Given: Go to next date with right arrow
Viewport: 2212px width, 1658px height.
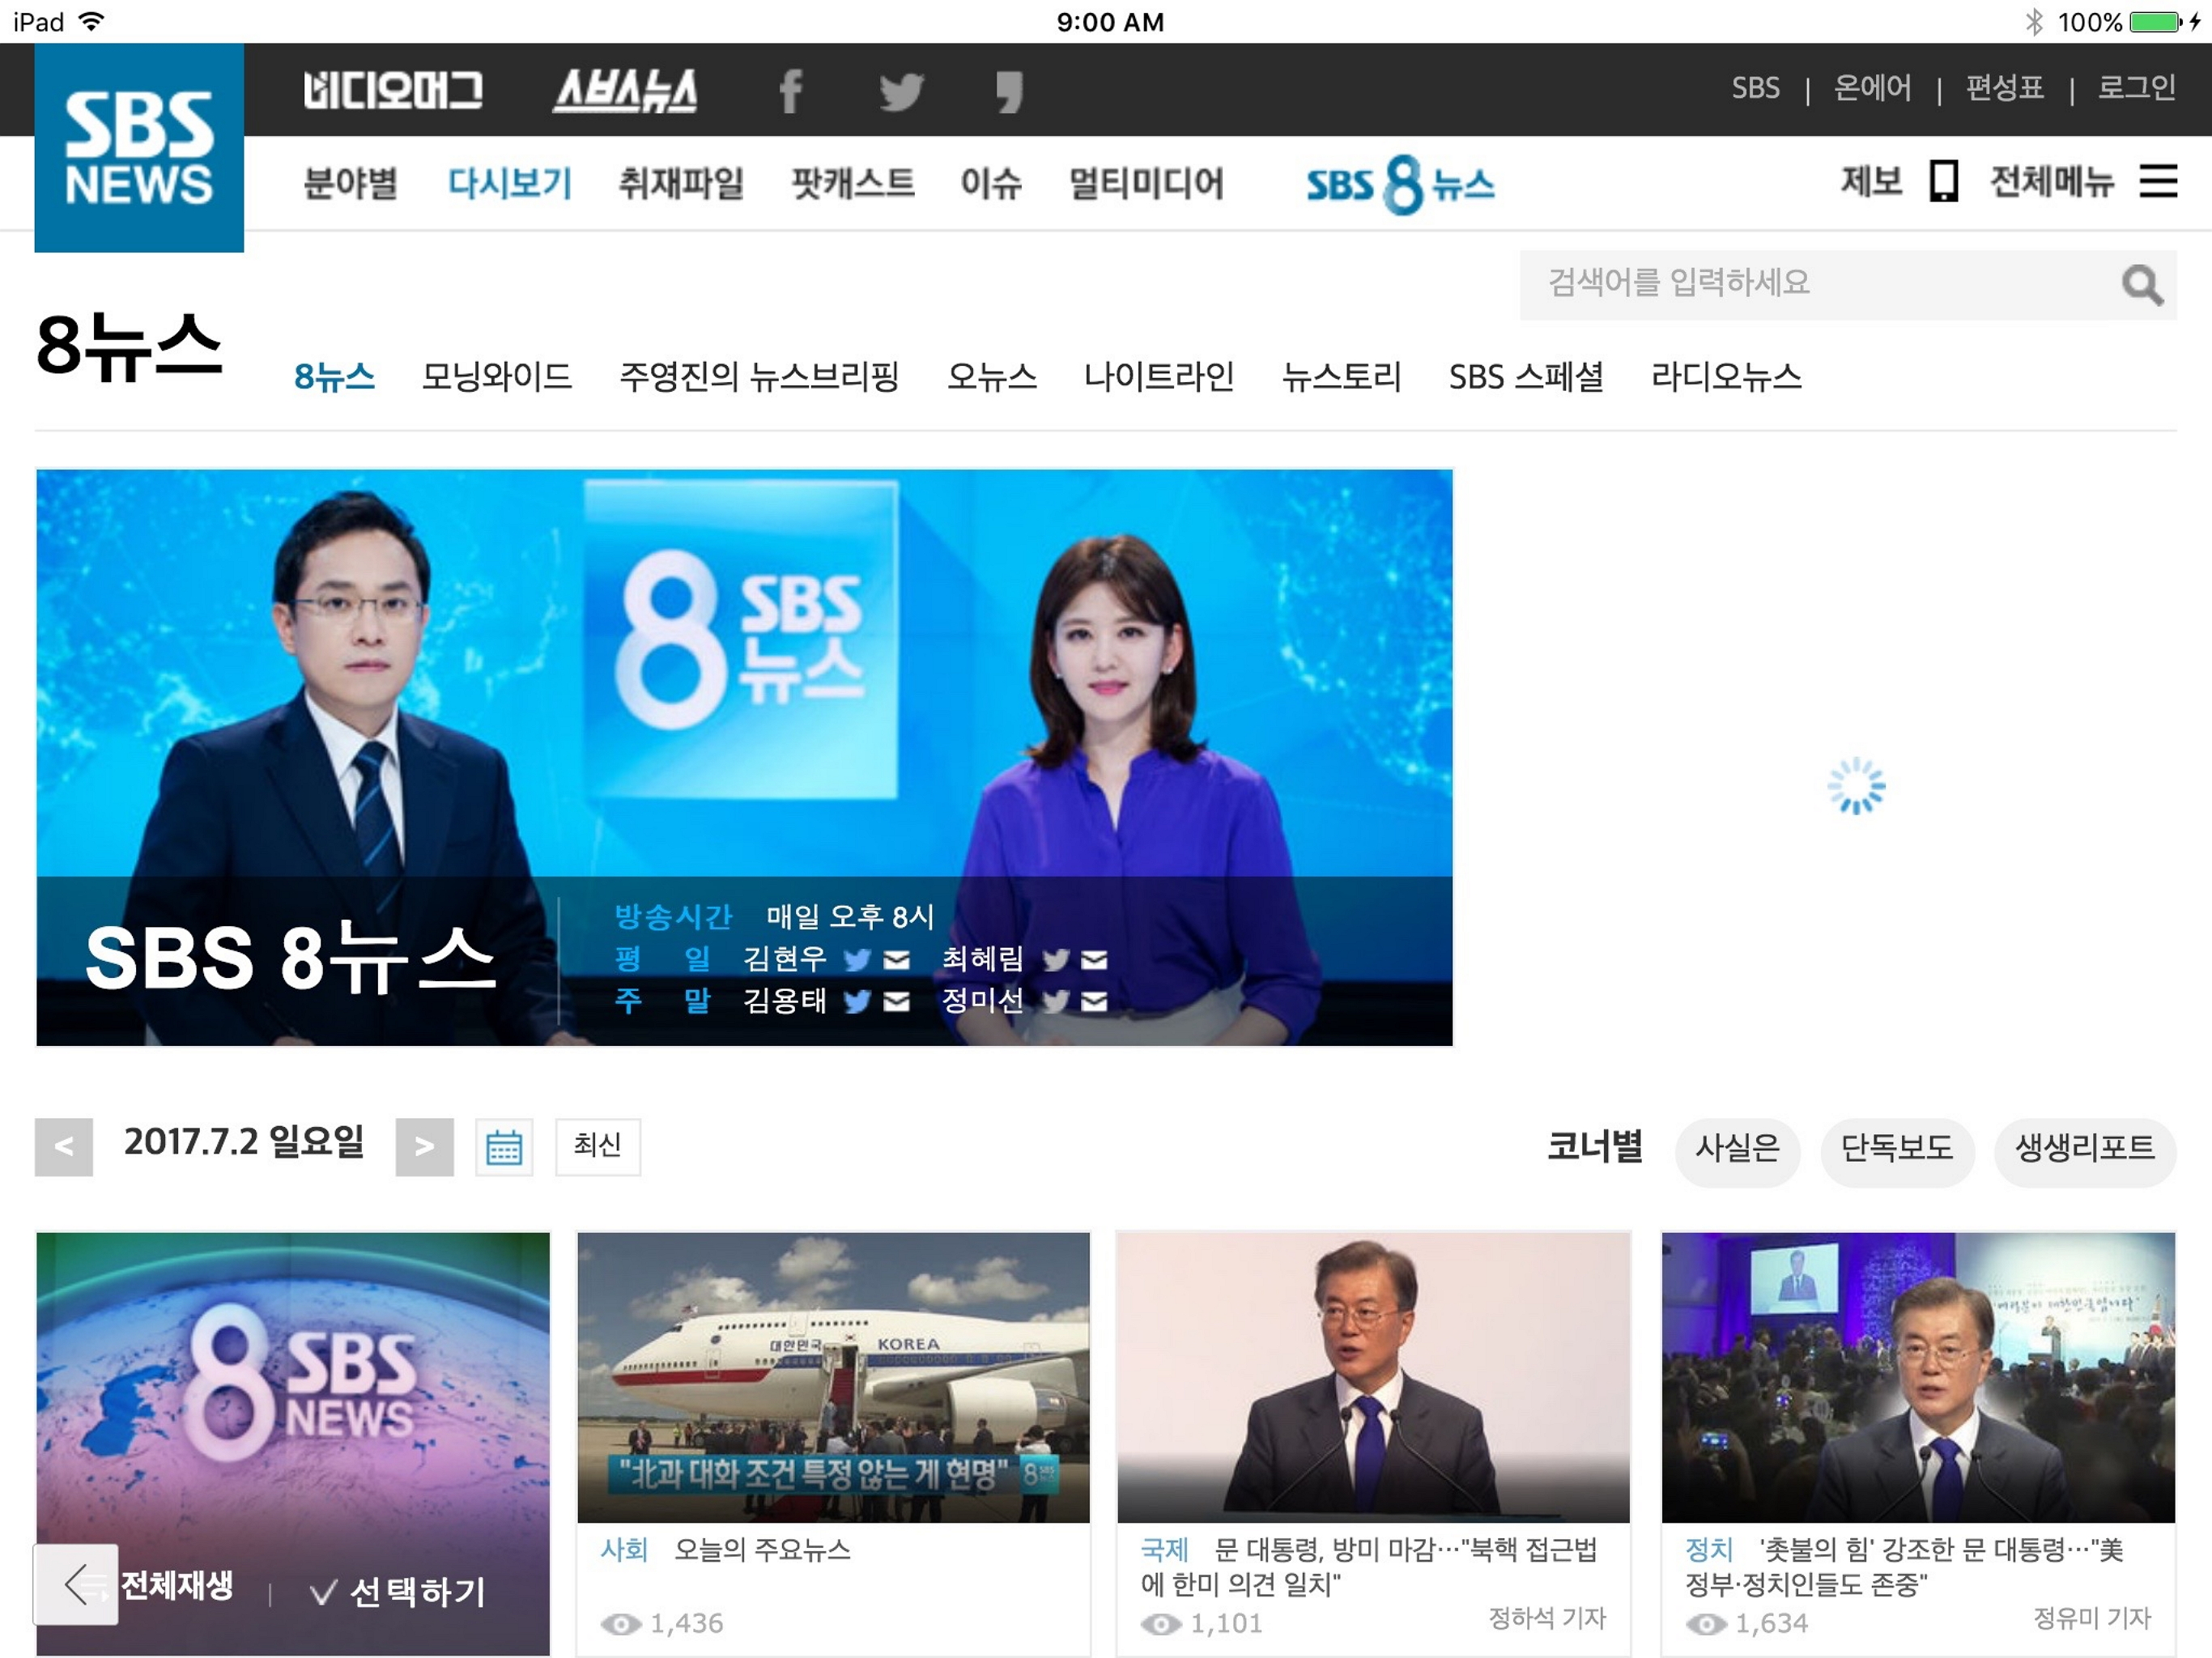Looking at the screenshot, I should pyautogui.click(x=425, y=1146).
